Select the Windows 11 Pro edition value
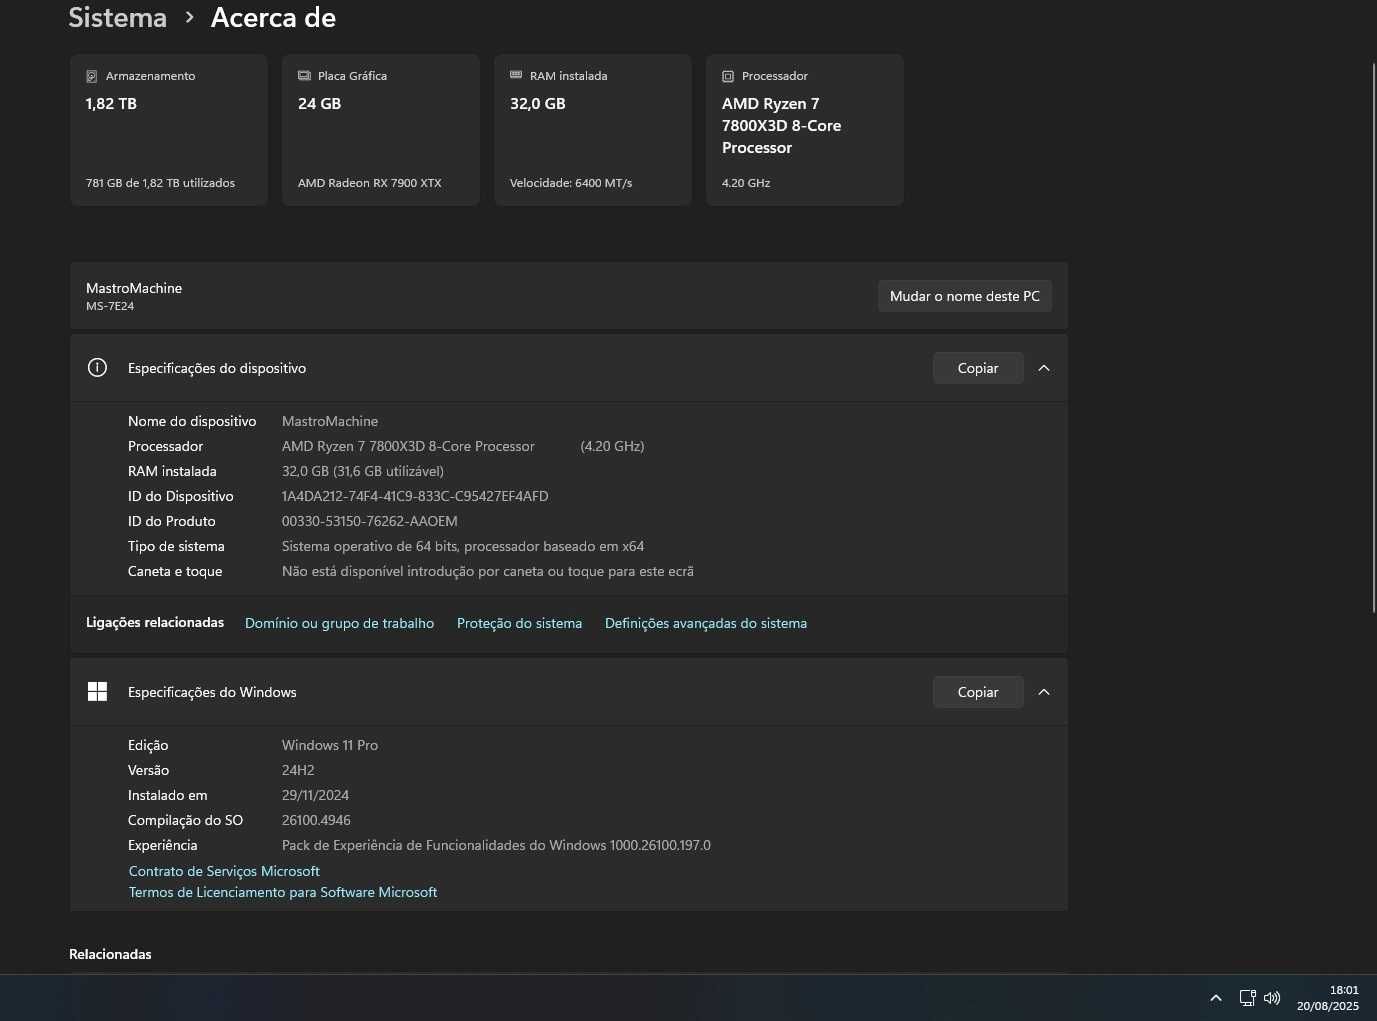 [330, 745]
